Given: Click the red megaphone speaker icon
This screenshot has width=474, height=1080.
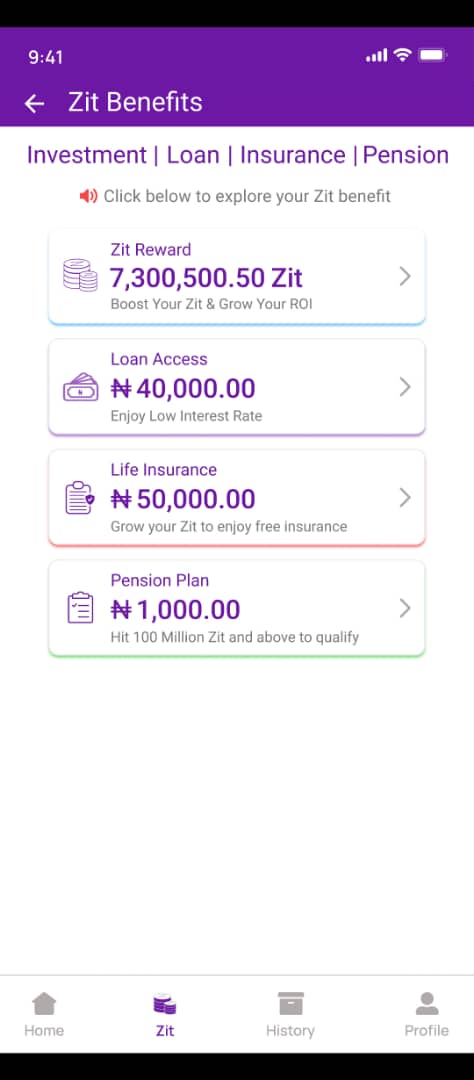Looking at the screenshot, I should tap(88, 196).
